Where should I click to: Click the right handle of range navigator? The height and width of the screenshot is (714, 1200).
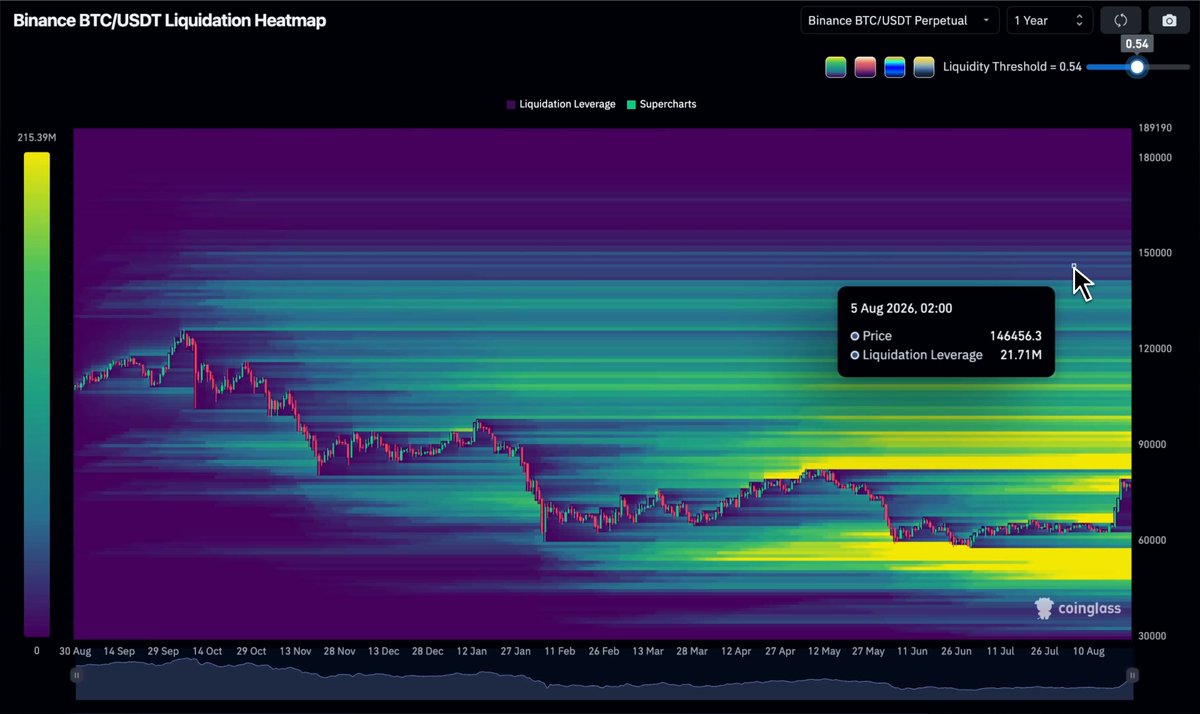(x=1132, y=675)
